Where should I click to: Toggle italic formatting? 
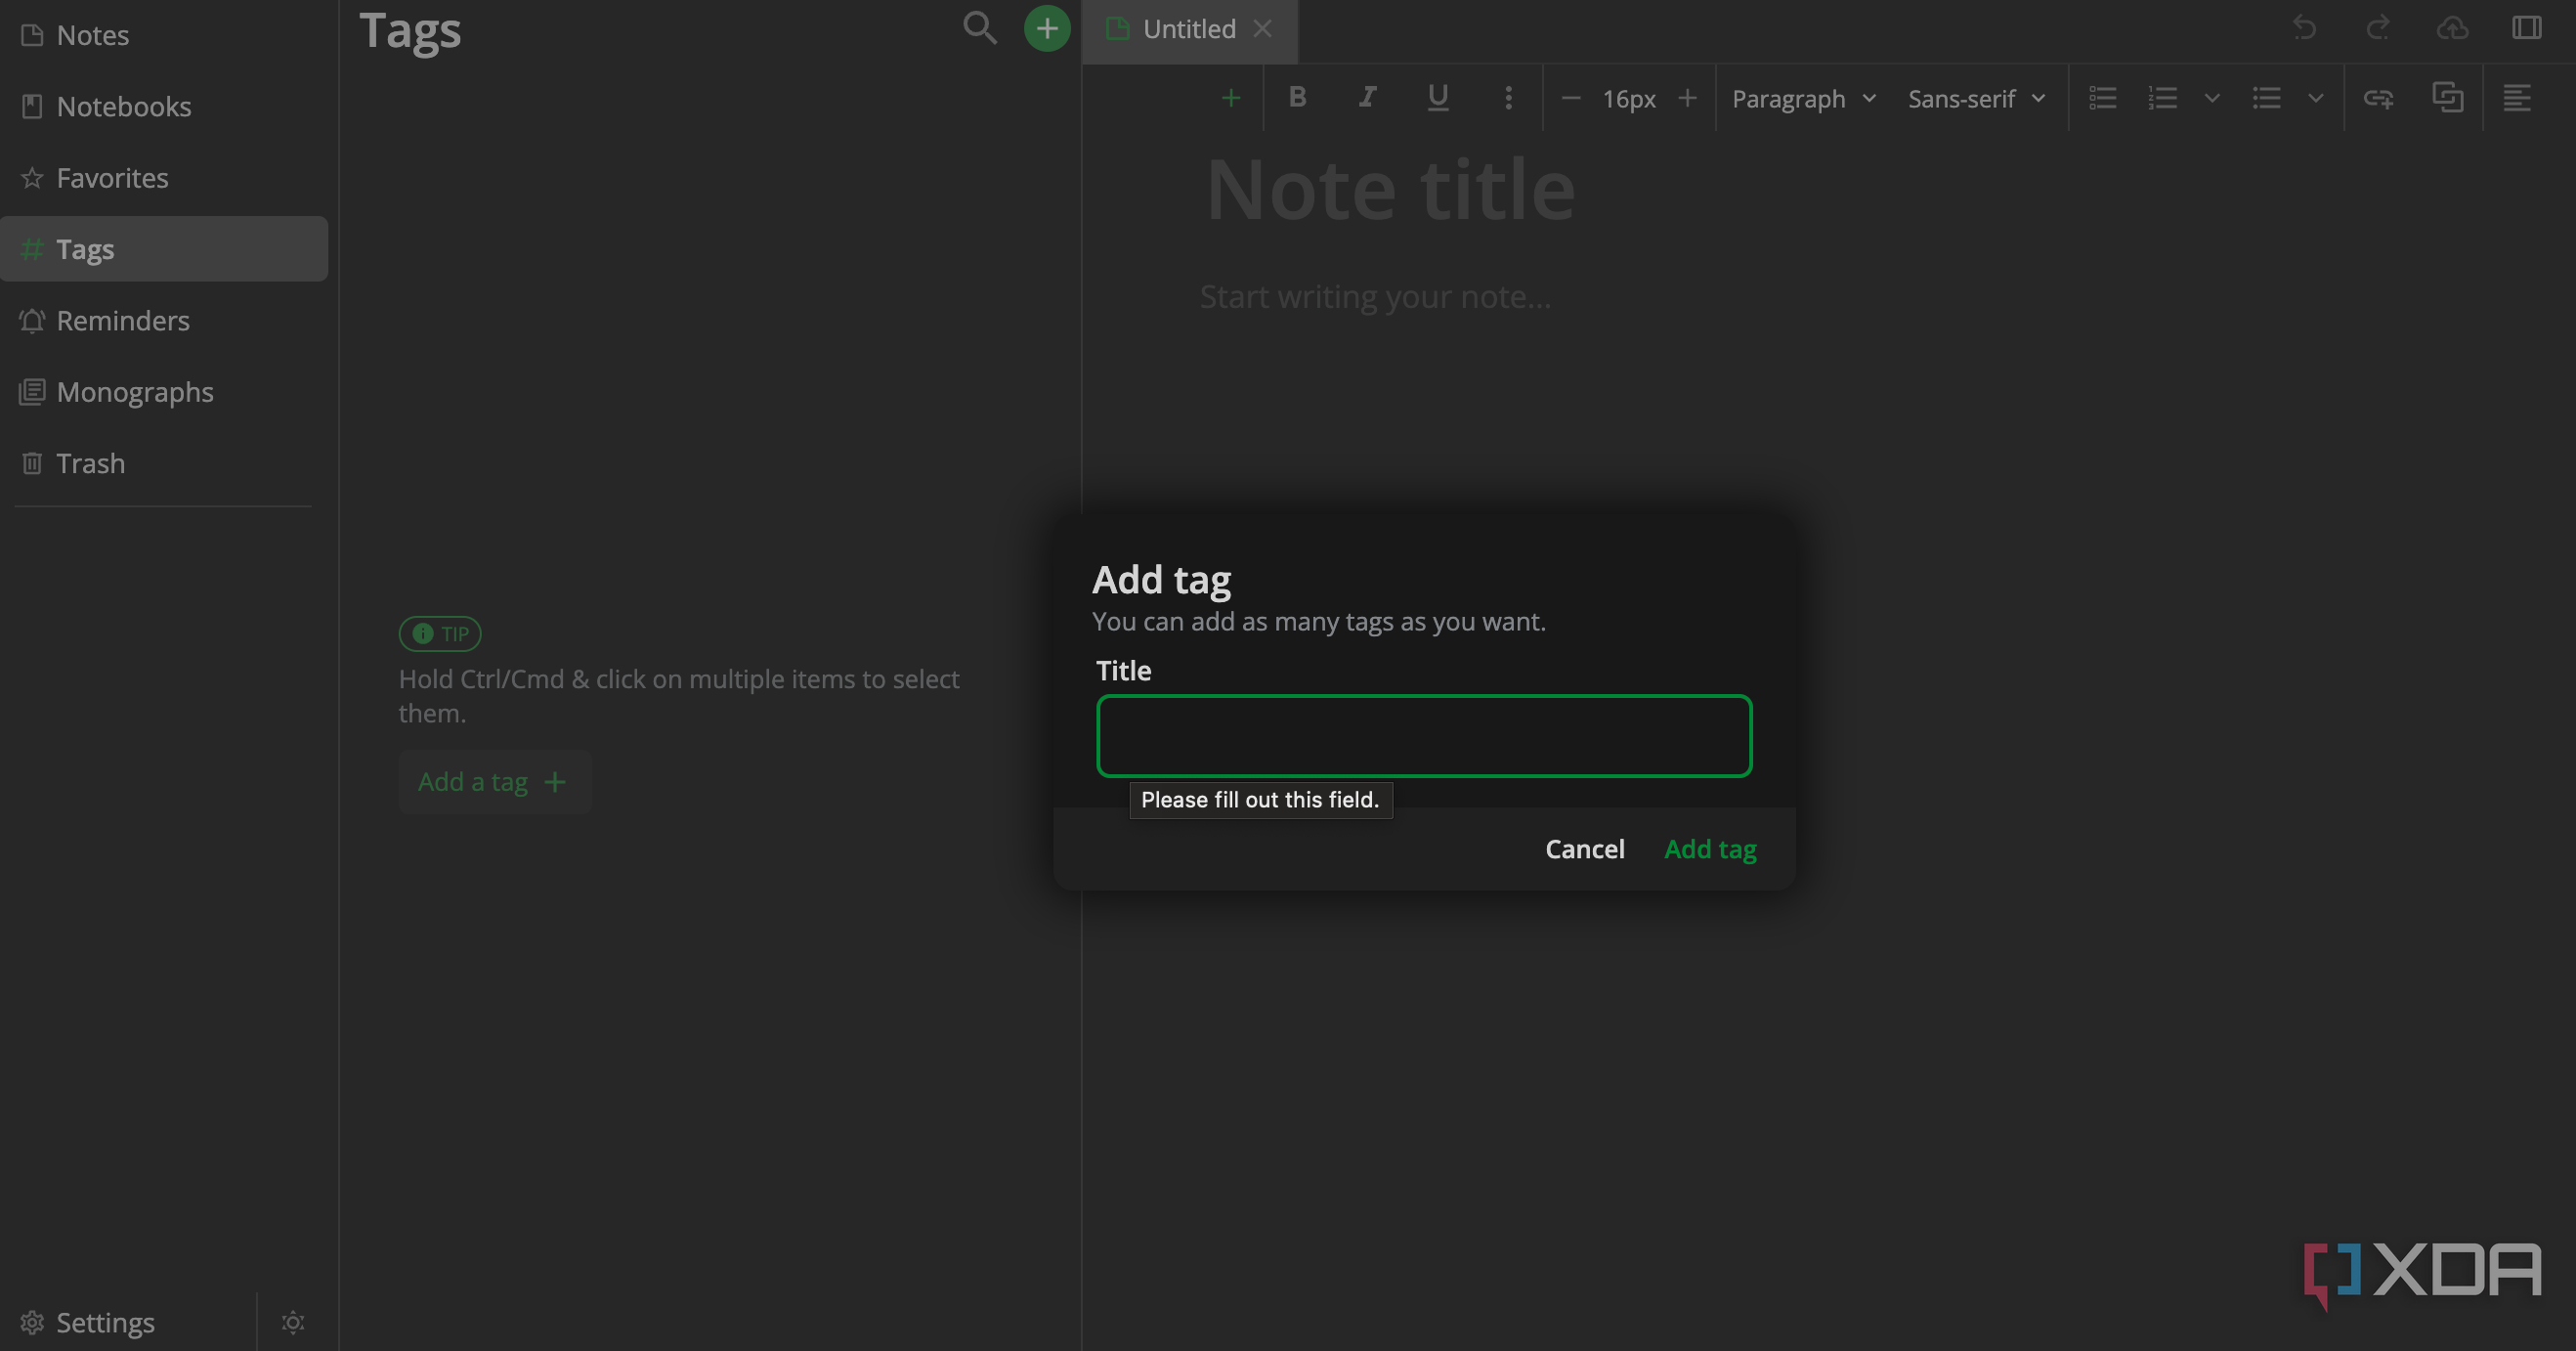pyautogui.click(x=1367, y=98)
